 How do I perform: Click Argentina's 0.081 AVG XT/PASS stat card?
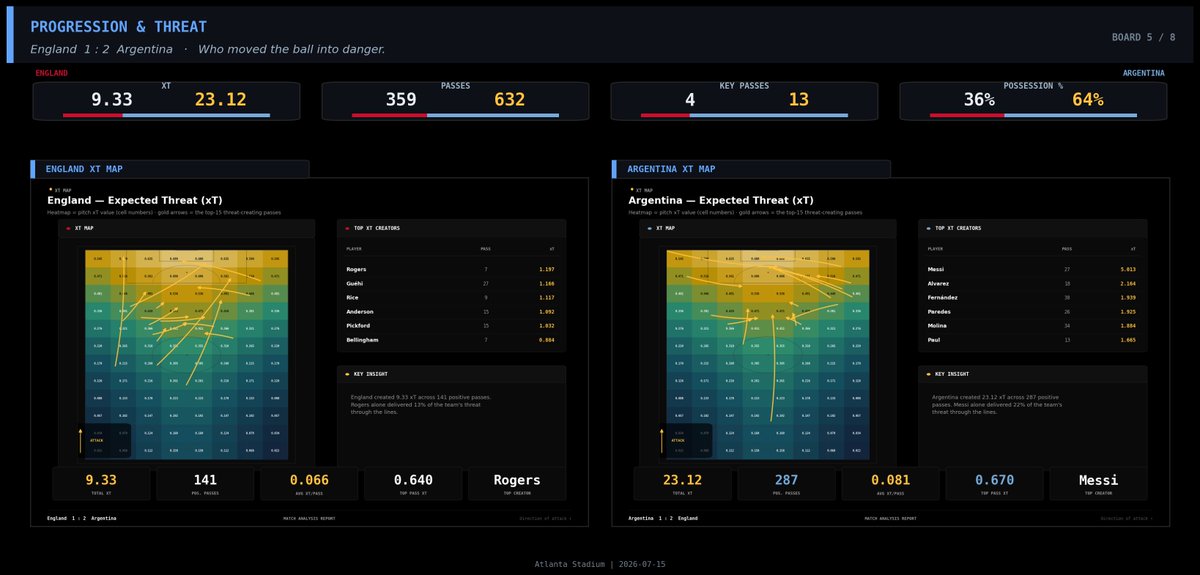click(890, 484)
